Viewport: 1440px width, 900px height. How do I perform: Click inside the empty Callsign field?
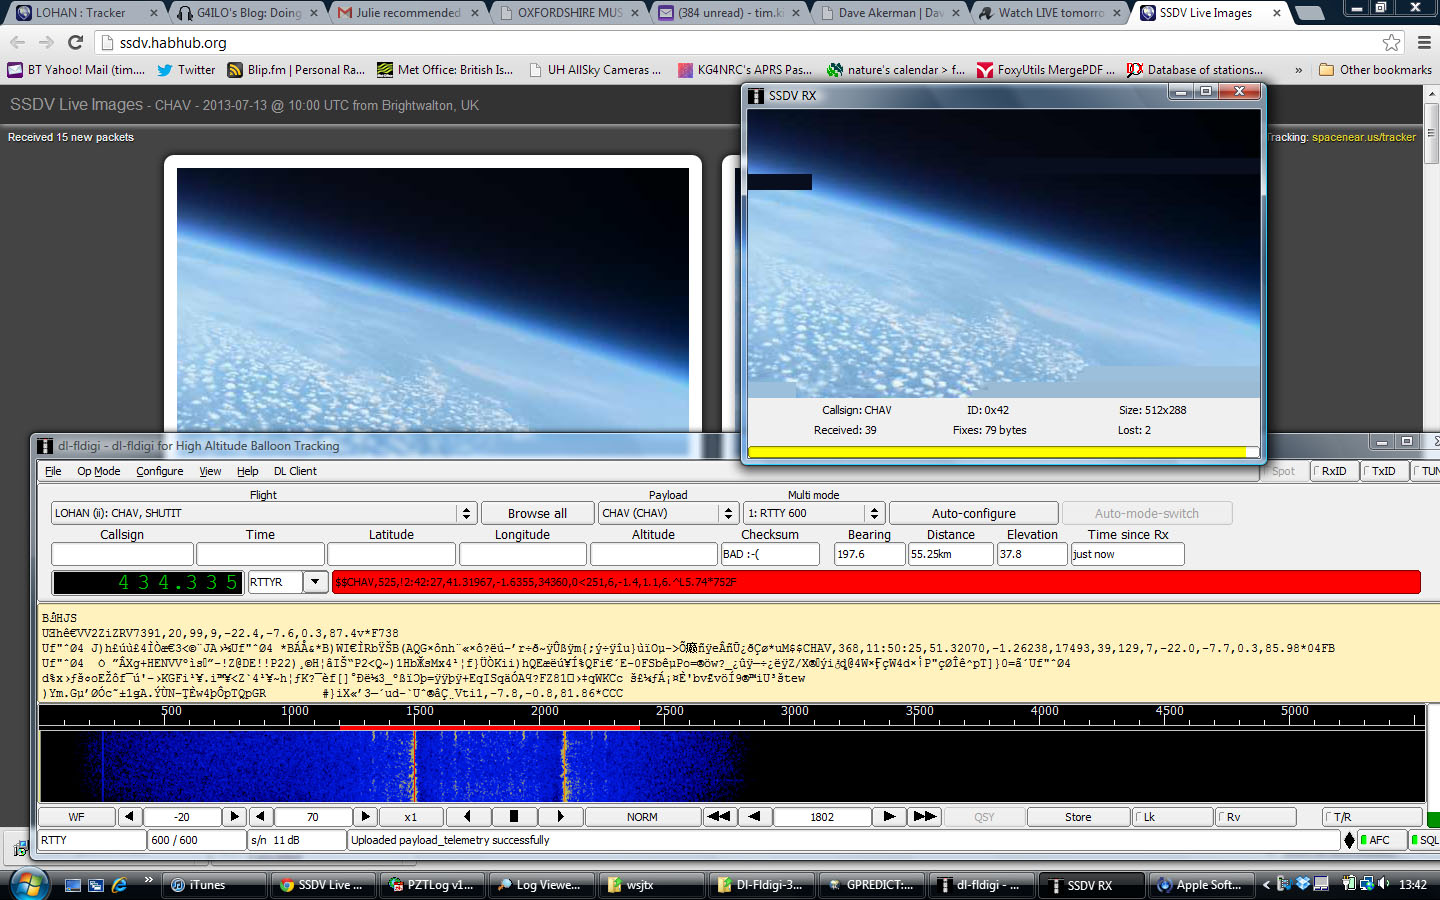tap(122, 553)
